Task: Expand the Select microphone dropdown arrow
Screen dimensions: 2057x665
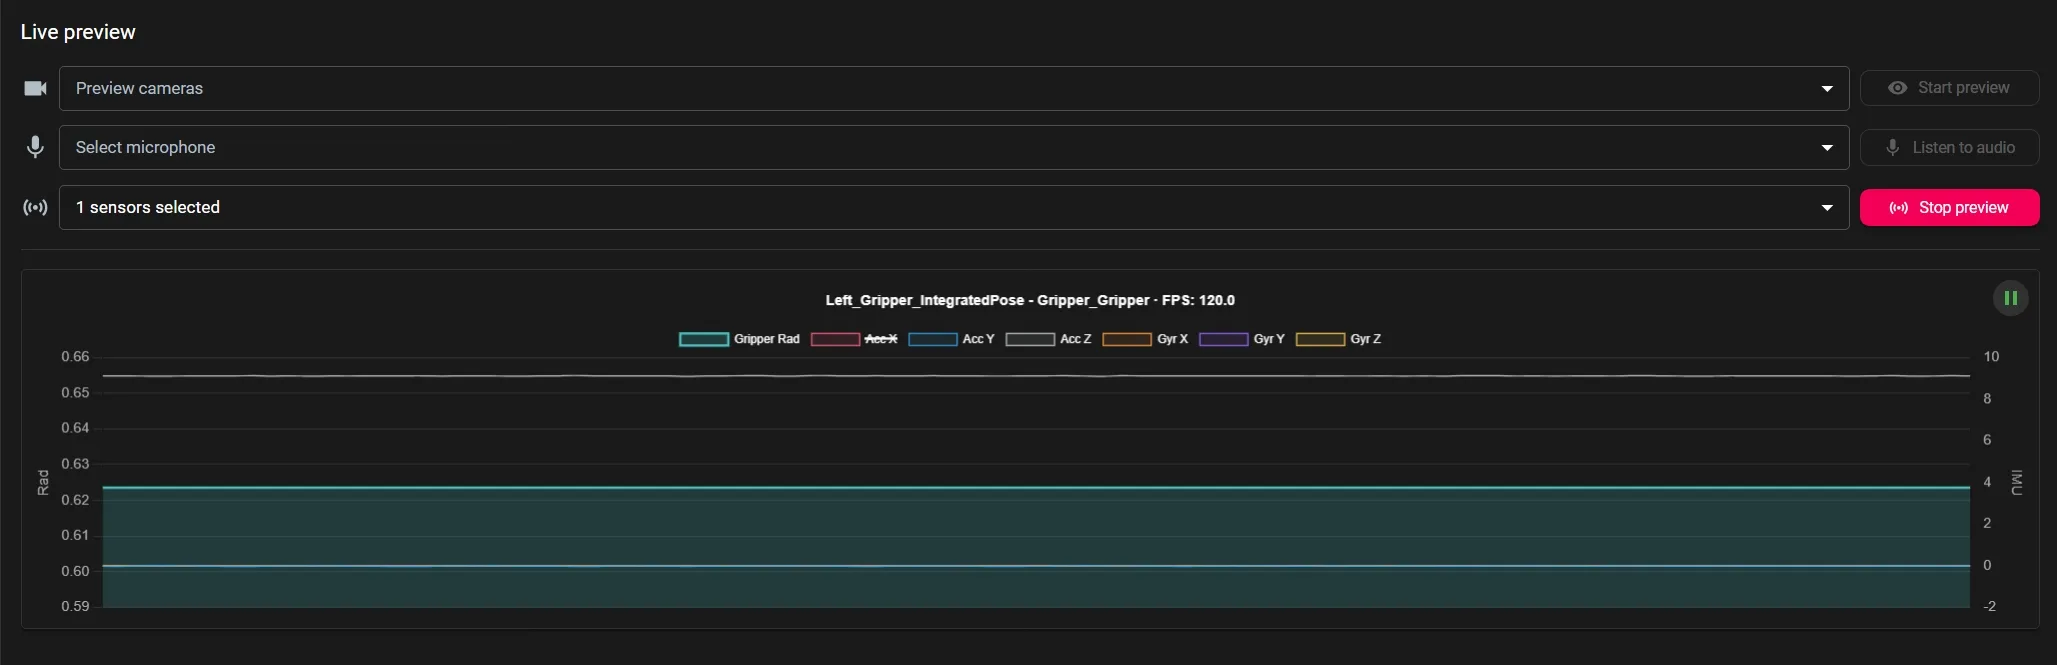Action: click(1827, 148)
